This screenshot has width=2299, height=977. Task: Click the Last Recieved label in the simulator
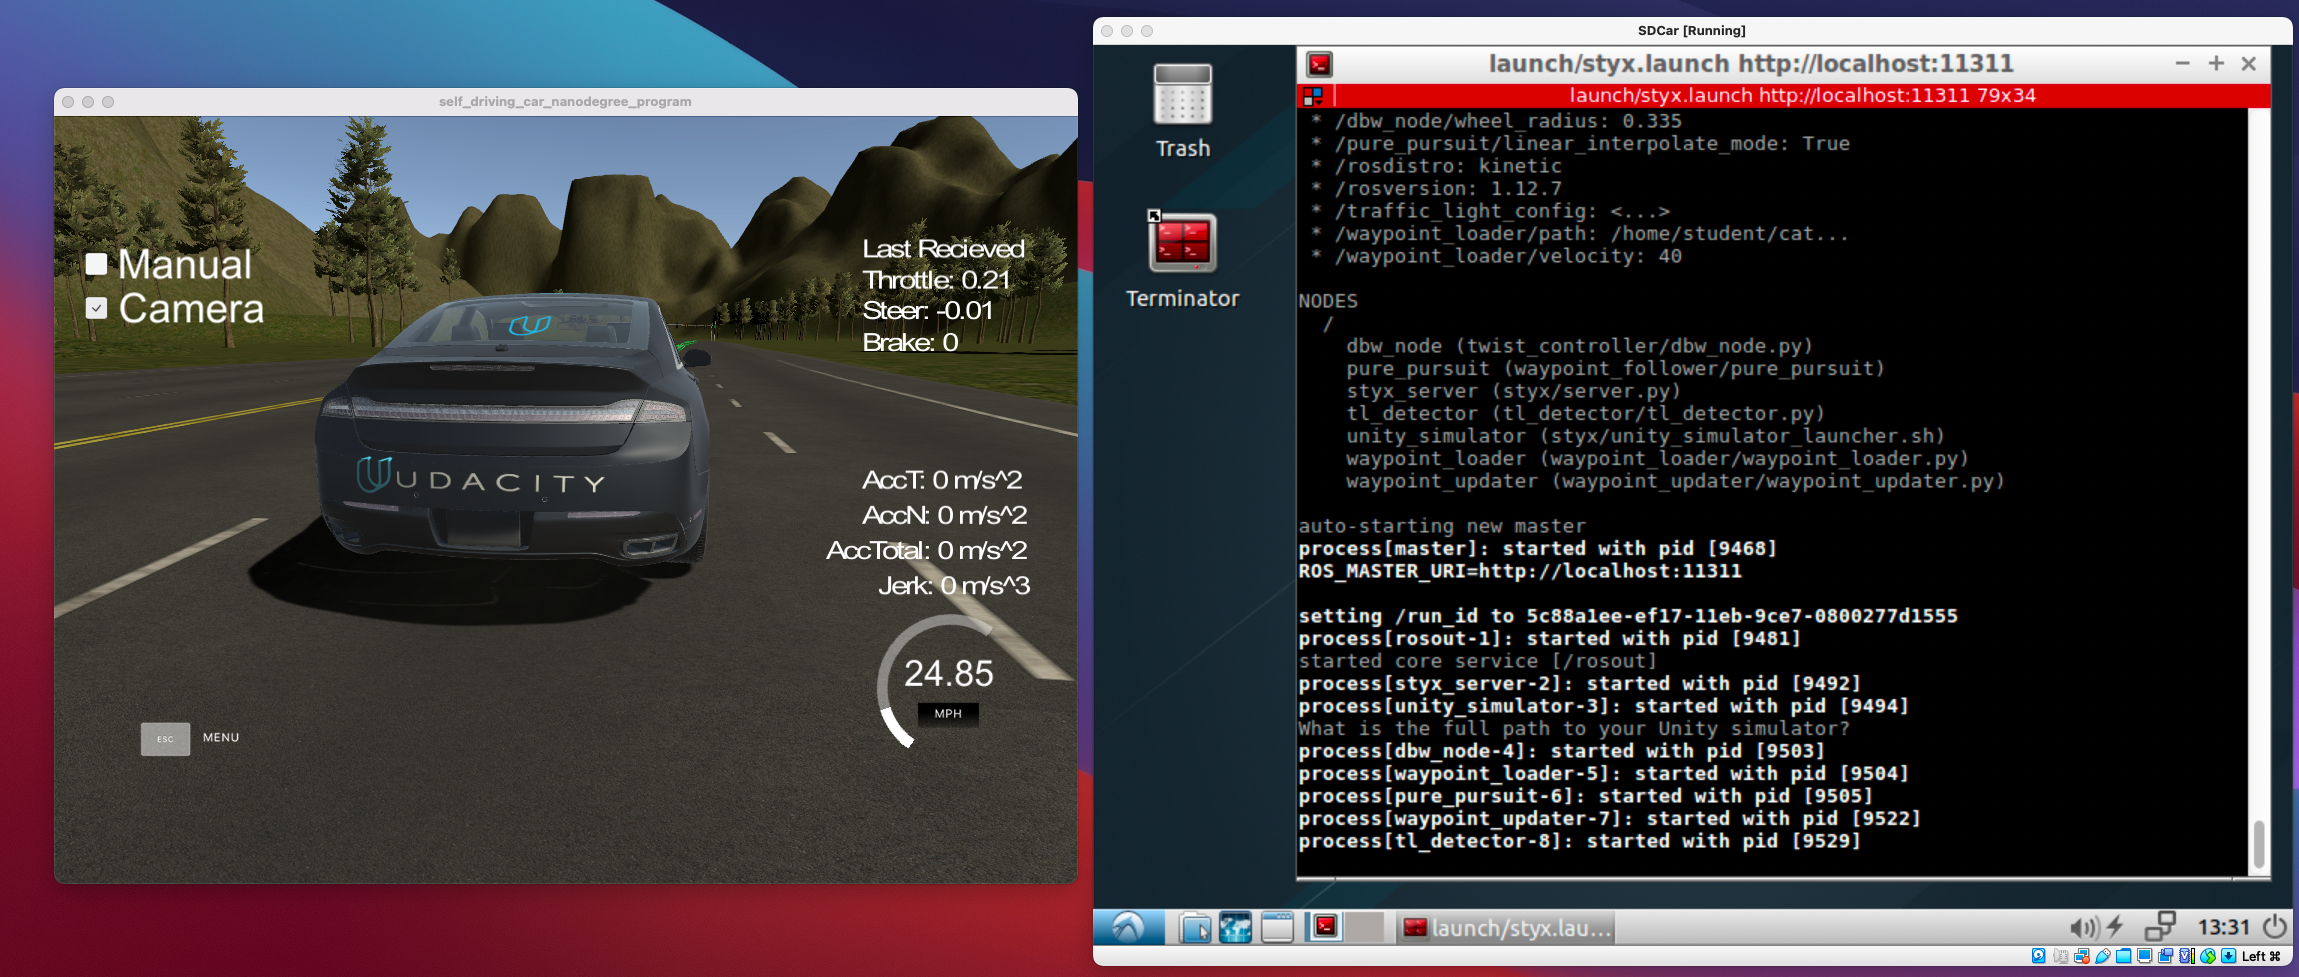[x=944, y=249]
